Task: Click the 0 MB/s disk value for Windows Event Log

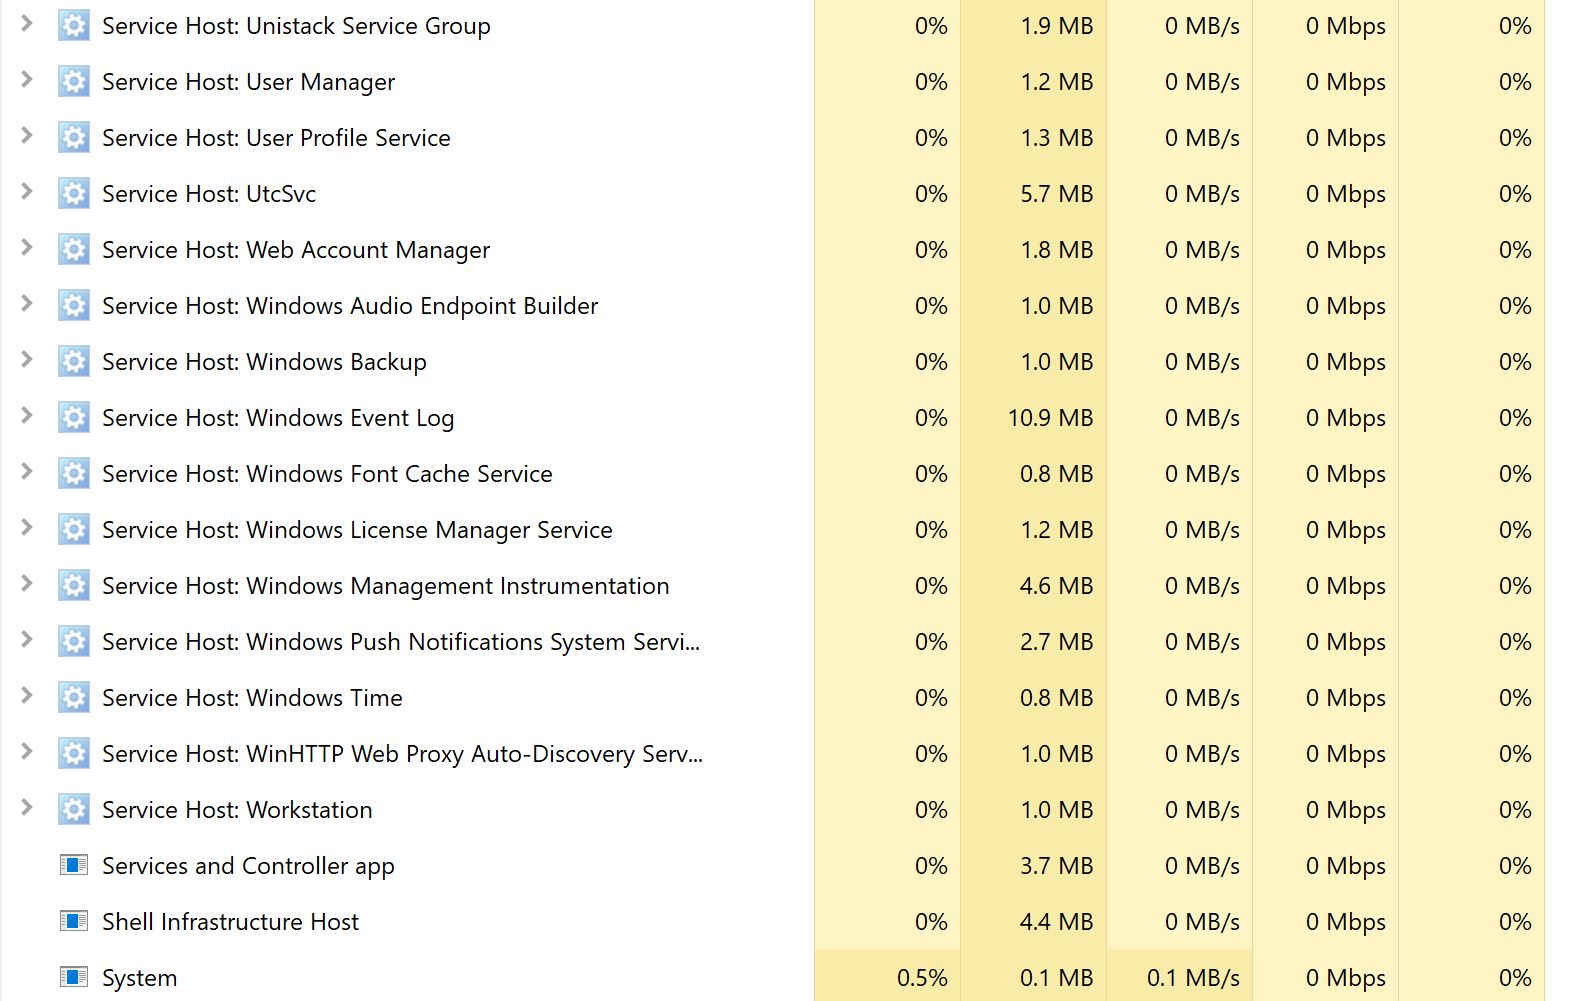Action: [1202, 418]
